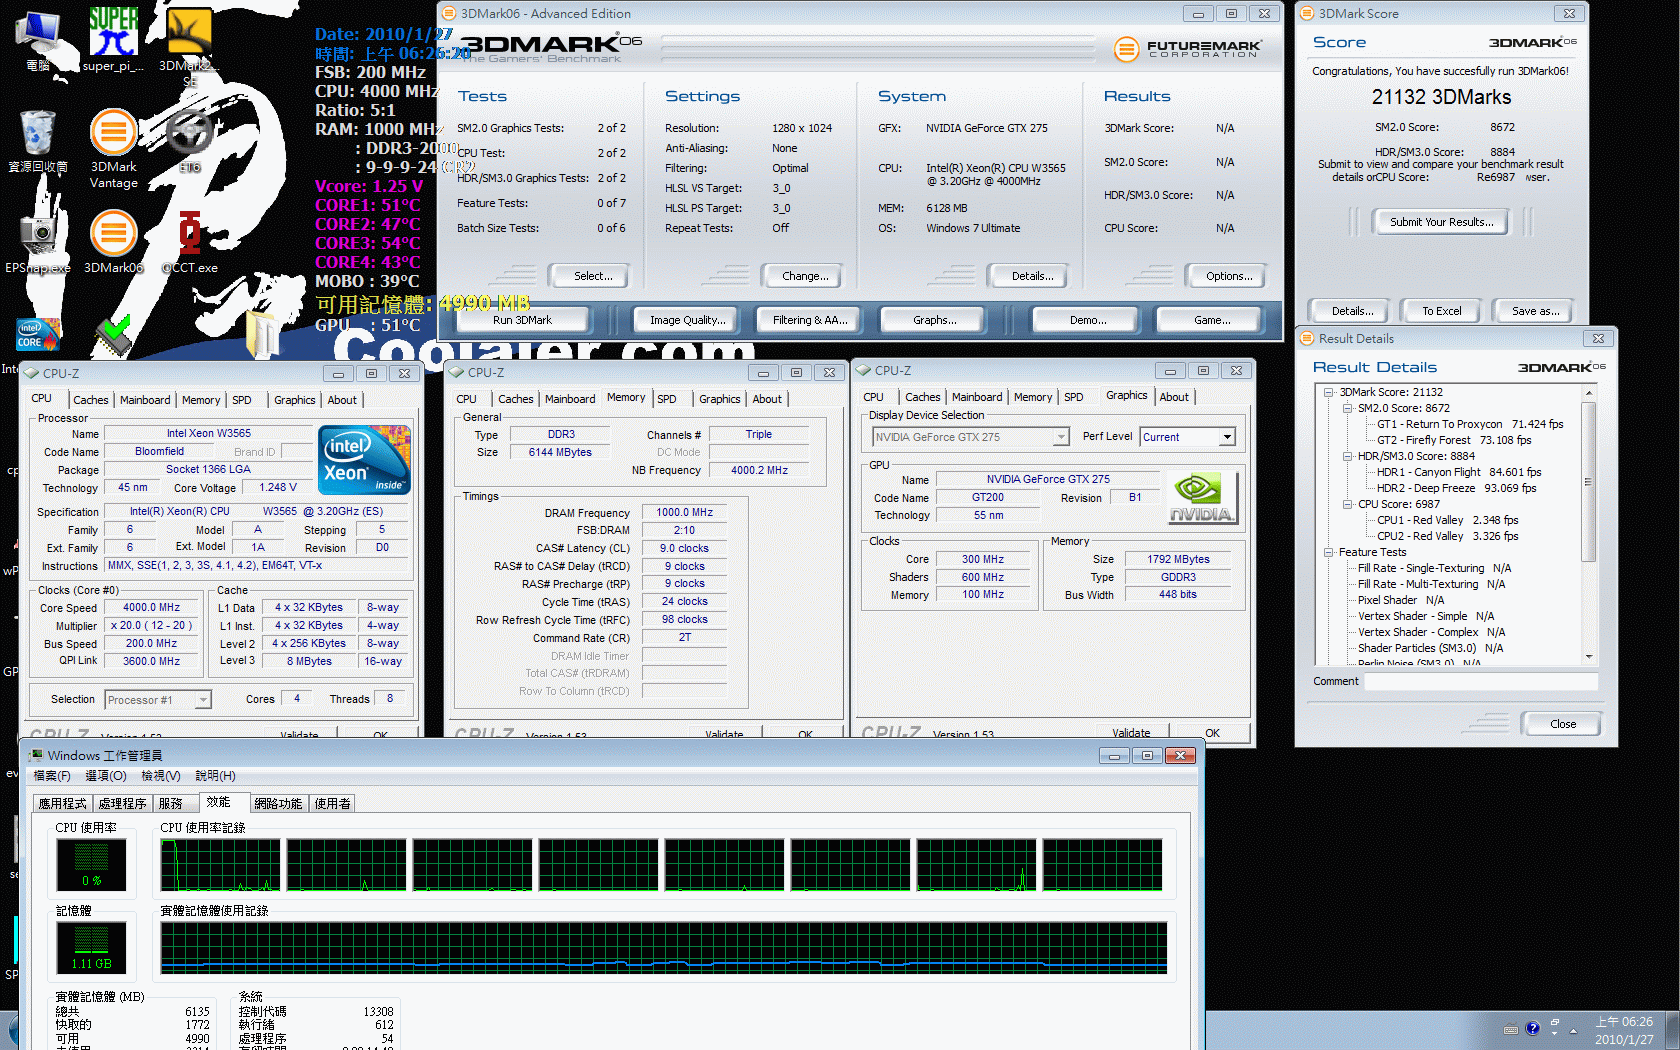This screenshot has width=1680, height=1050.
Task: Launch 3DMark Vantage from the desktop
Action: coord(114,148)
